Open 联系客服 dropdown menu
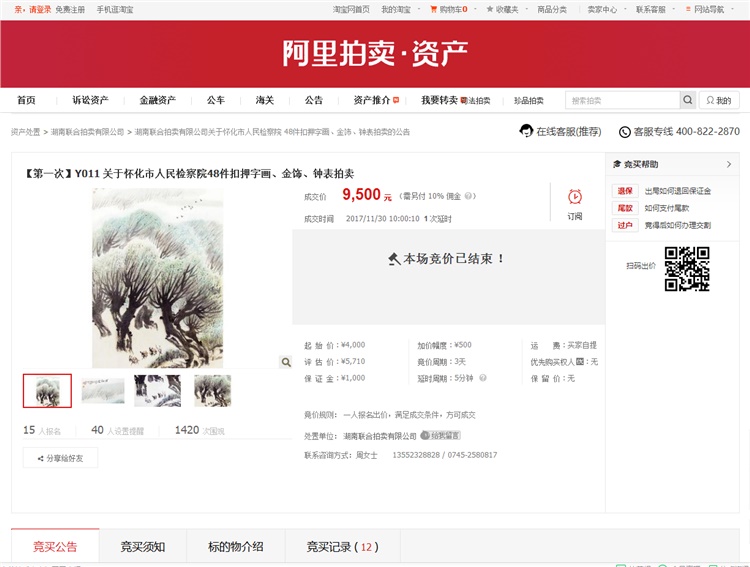 point(655,9)
